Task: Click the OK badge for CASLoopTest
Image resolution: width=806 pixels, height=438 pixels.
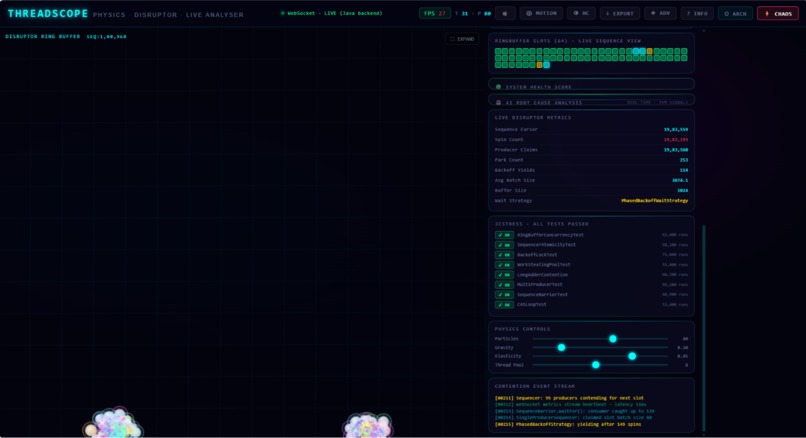Action: [x=504, y=305]
